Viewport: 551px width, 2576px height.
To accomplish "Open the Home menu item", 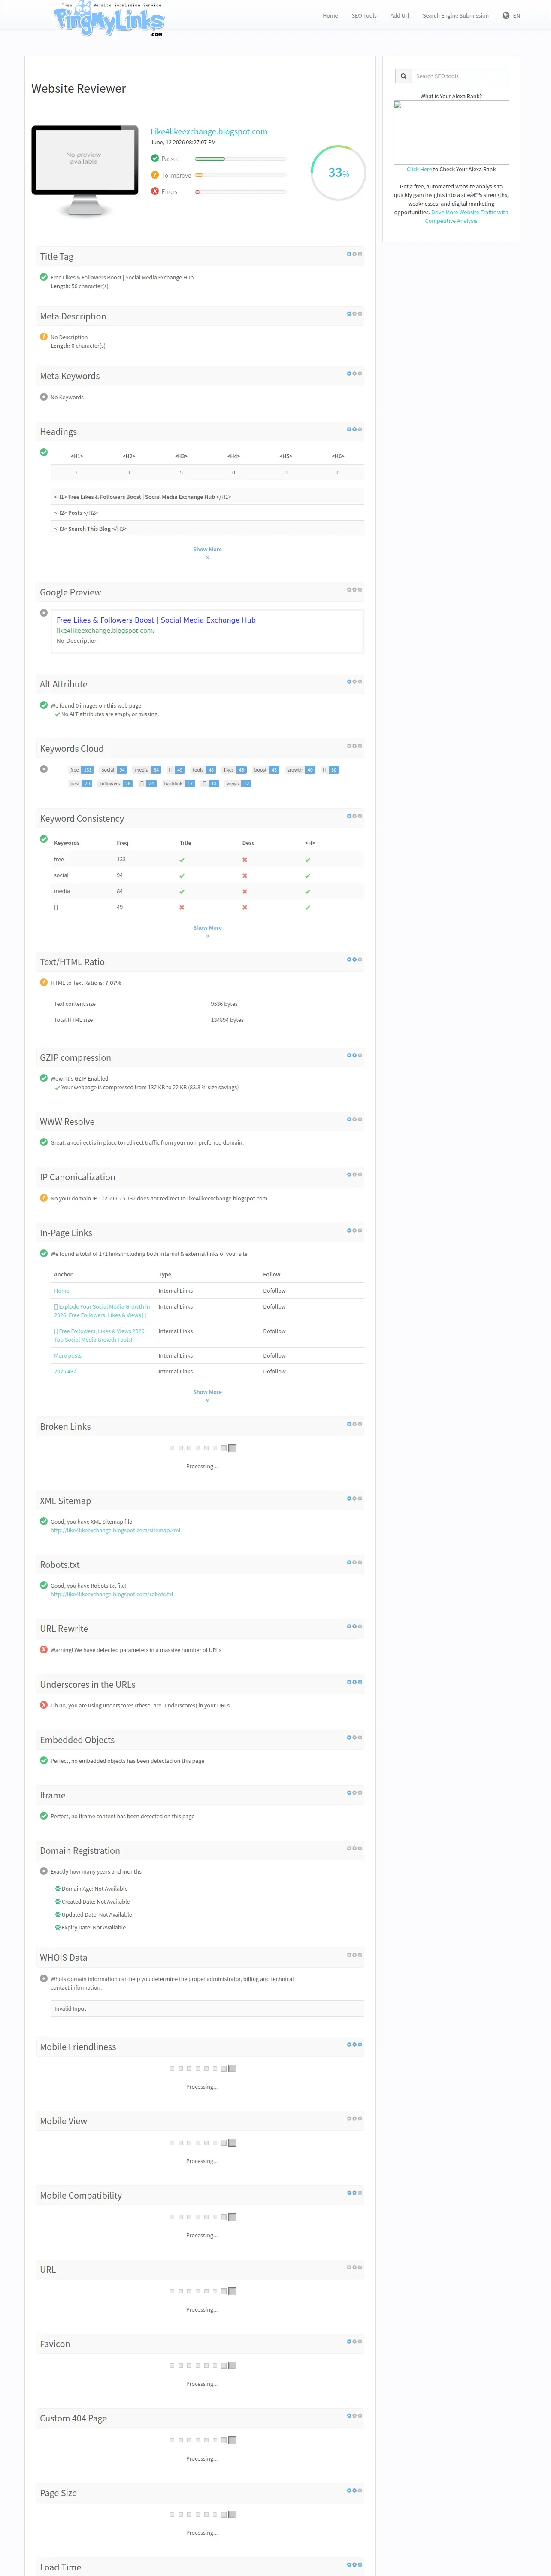I will pyautogui.click(x=330, y=16).
